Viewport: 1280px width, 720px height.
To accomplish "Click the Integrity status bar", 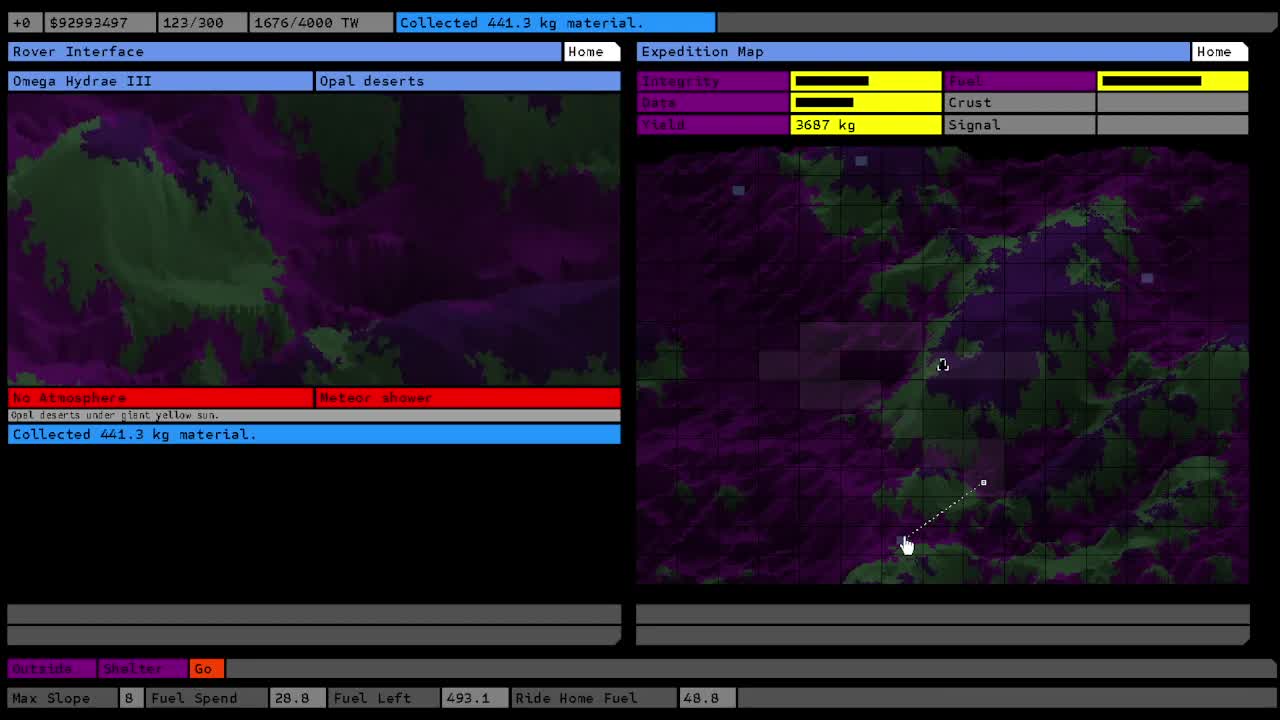I will pyautogui.click(x=865, y=81).
